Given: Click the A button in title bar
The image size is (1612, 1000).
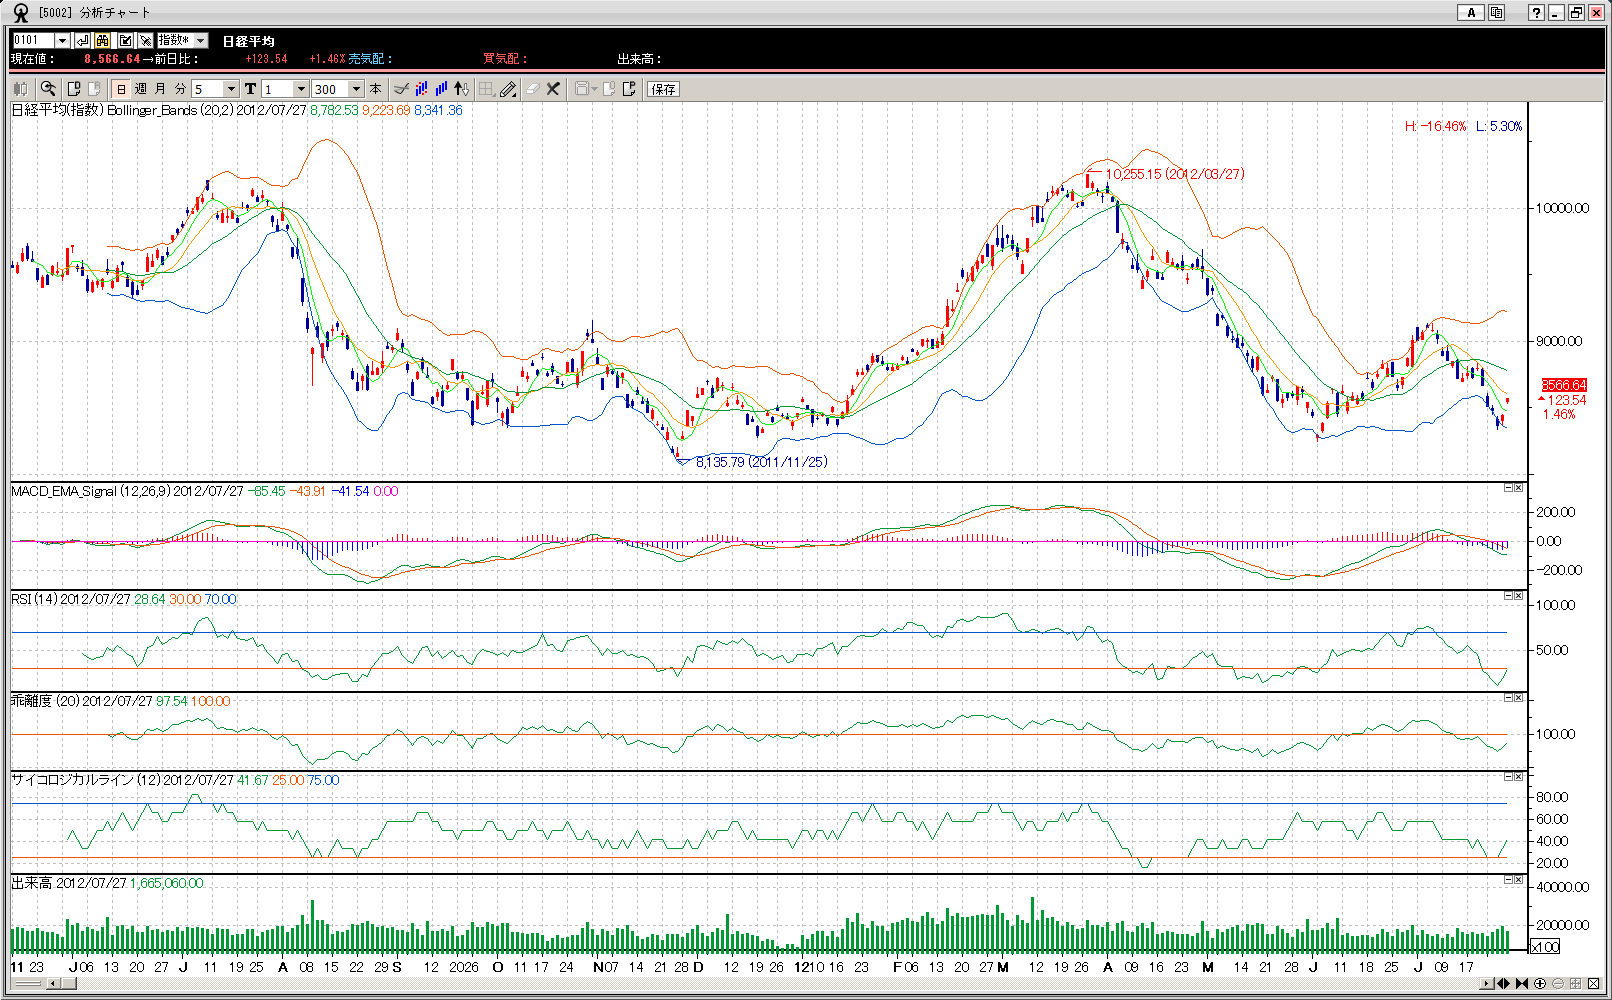Looking at the screenshot, I should pos(1470,13).
